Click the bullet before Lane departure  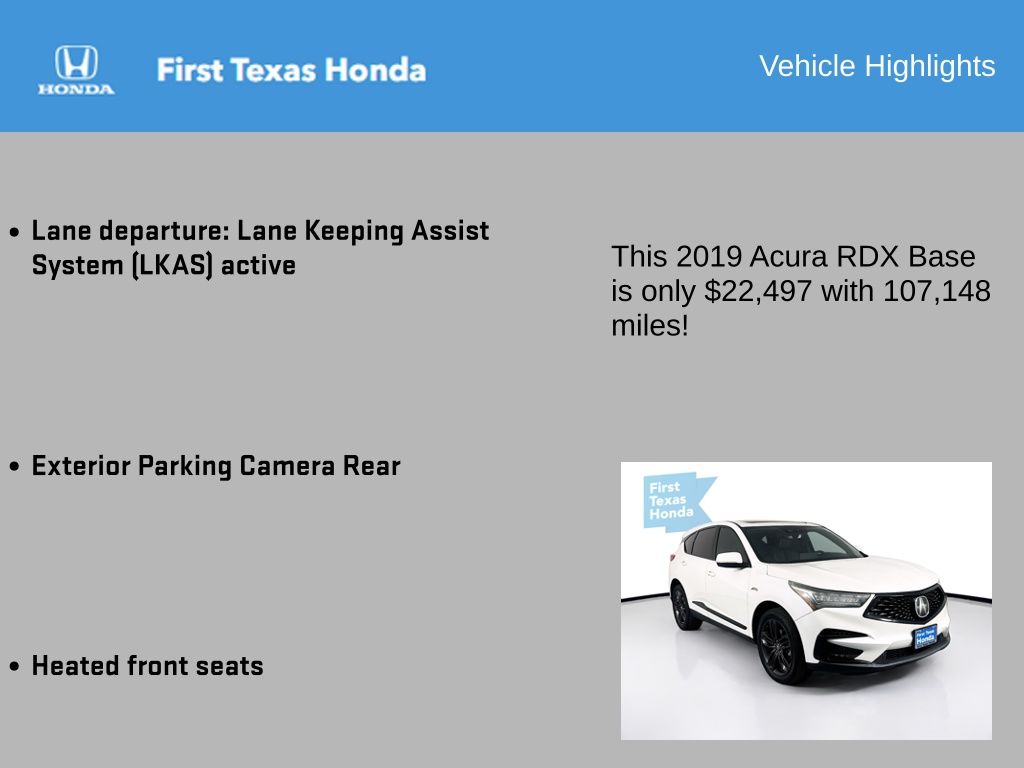[x=15, y=232]
